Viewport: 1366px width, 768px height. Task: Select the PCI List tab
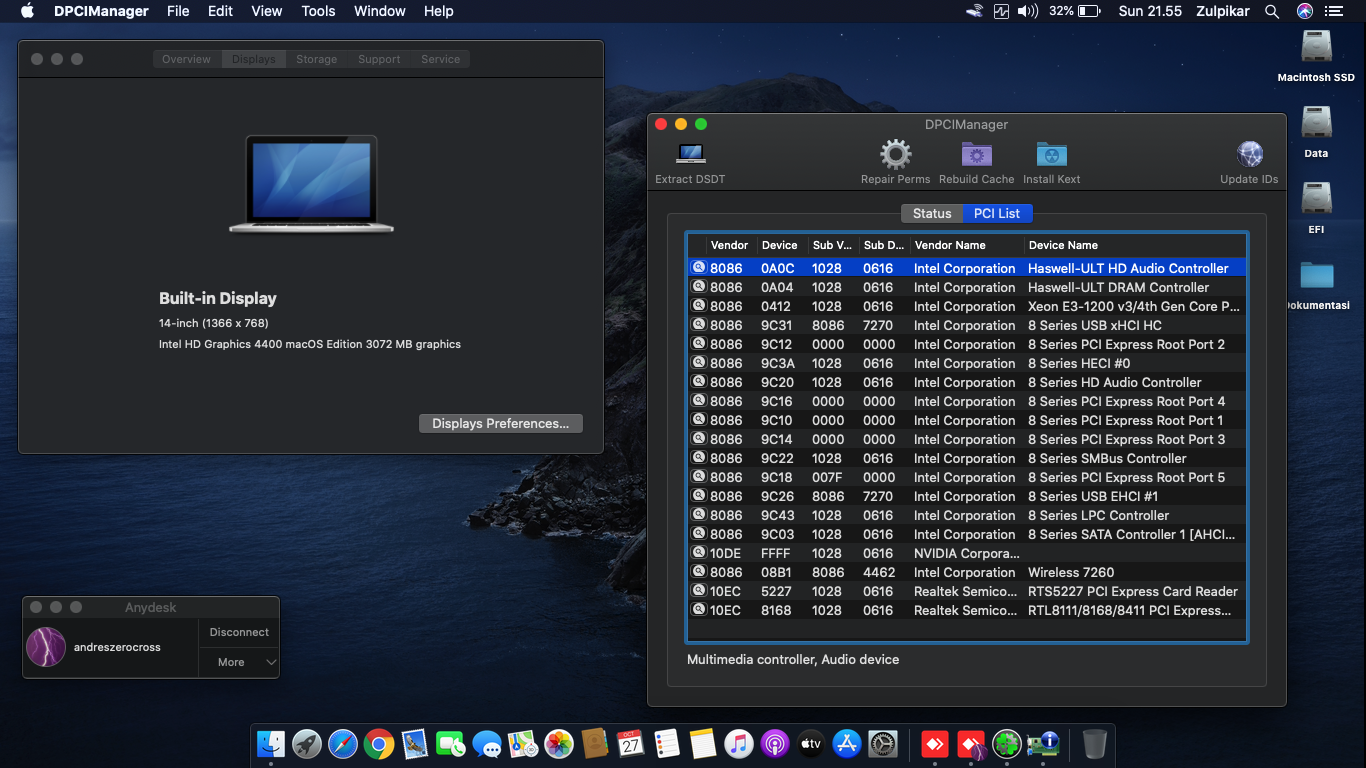997,213
